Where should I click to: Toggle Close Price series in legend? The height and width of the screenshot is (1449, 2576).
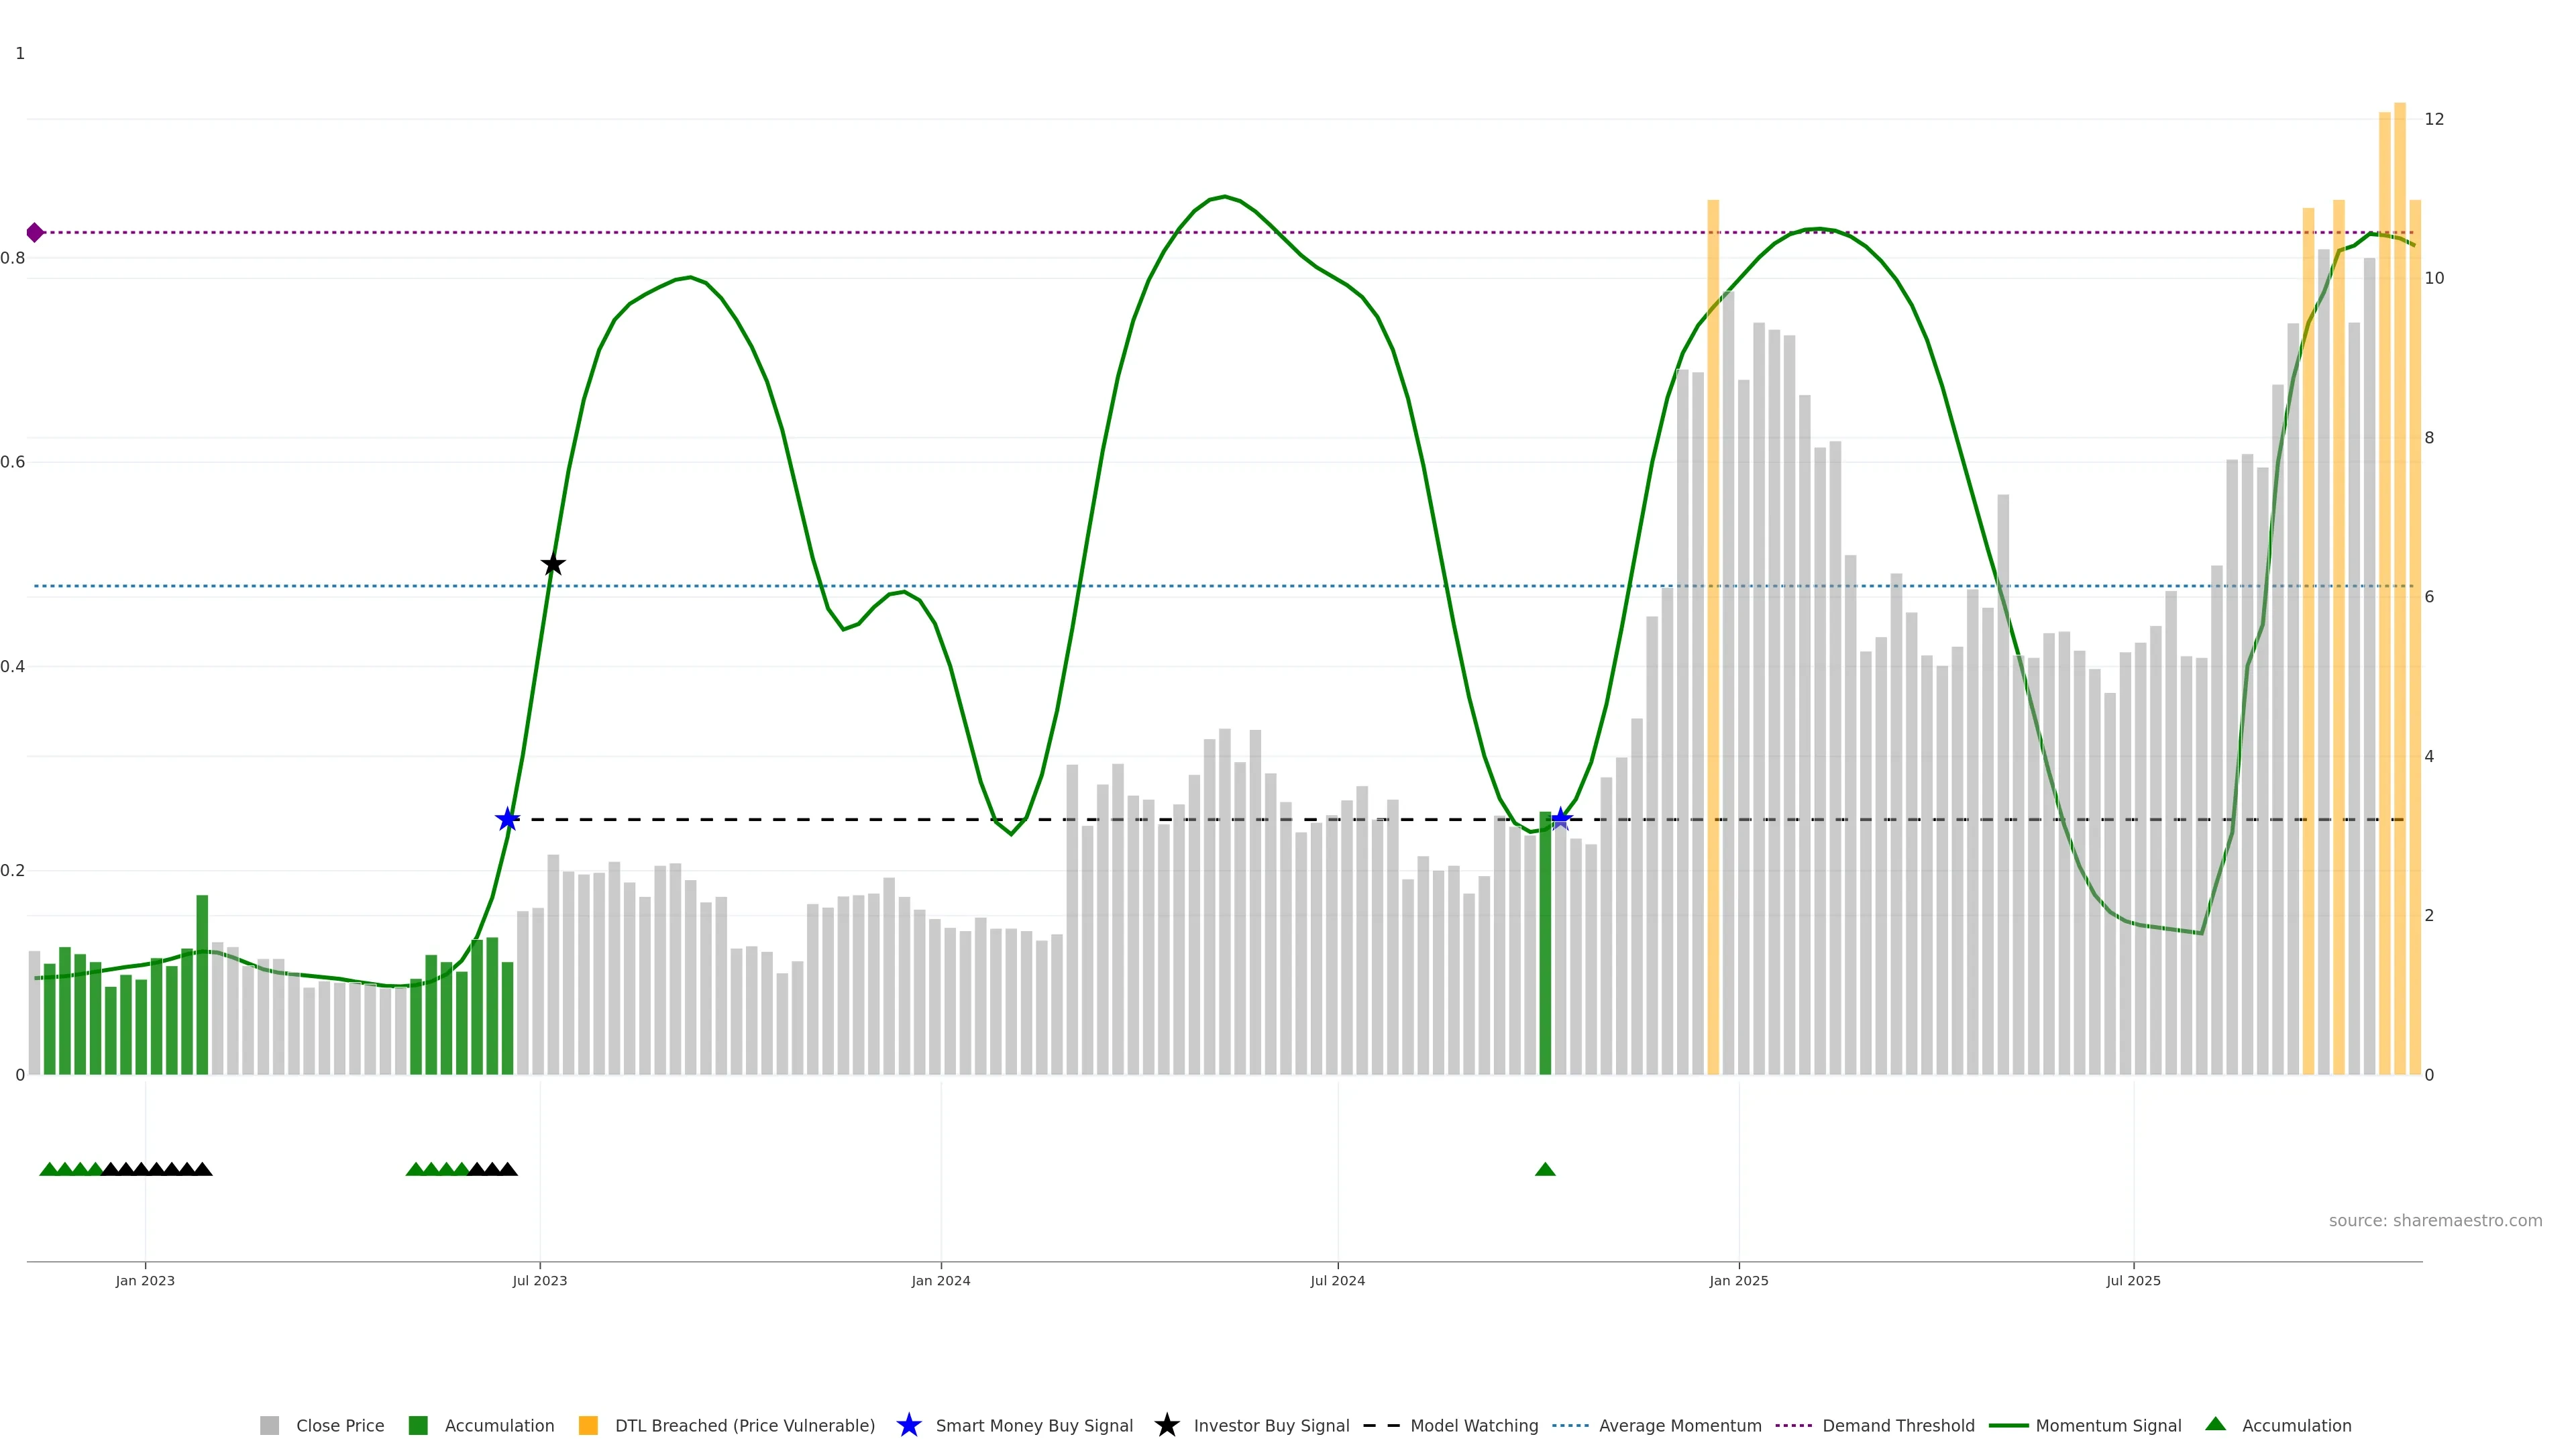click(339, 1425)
